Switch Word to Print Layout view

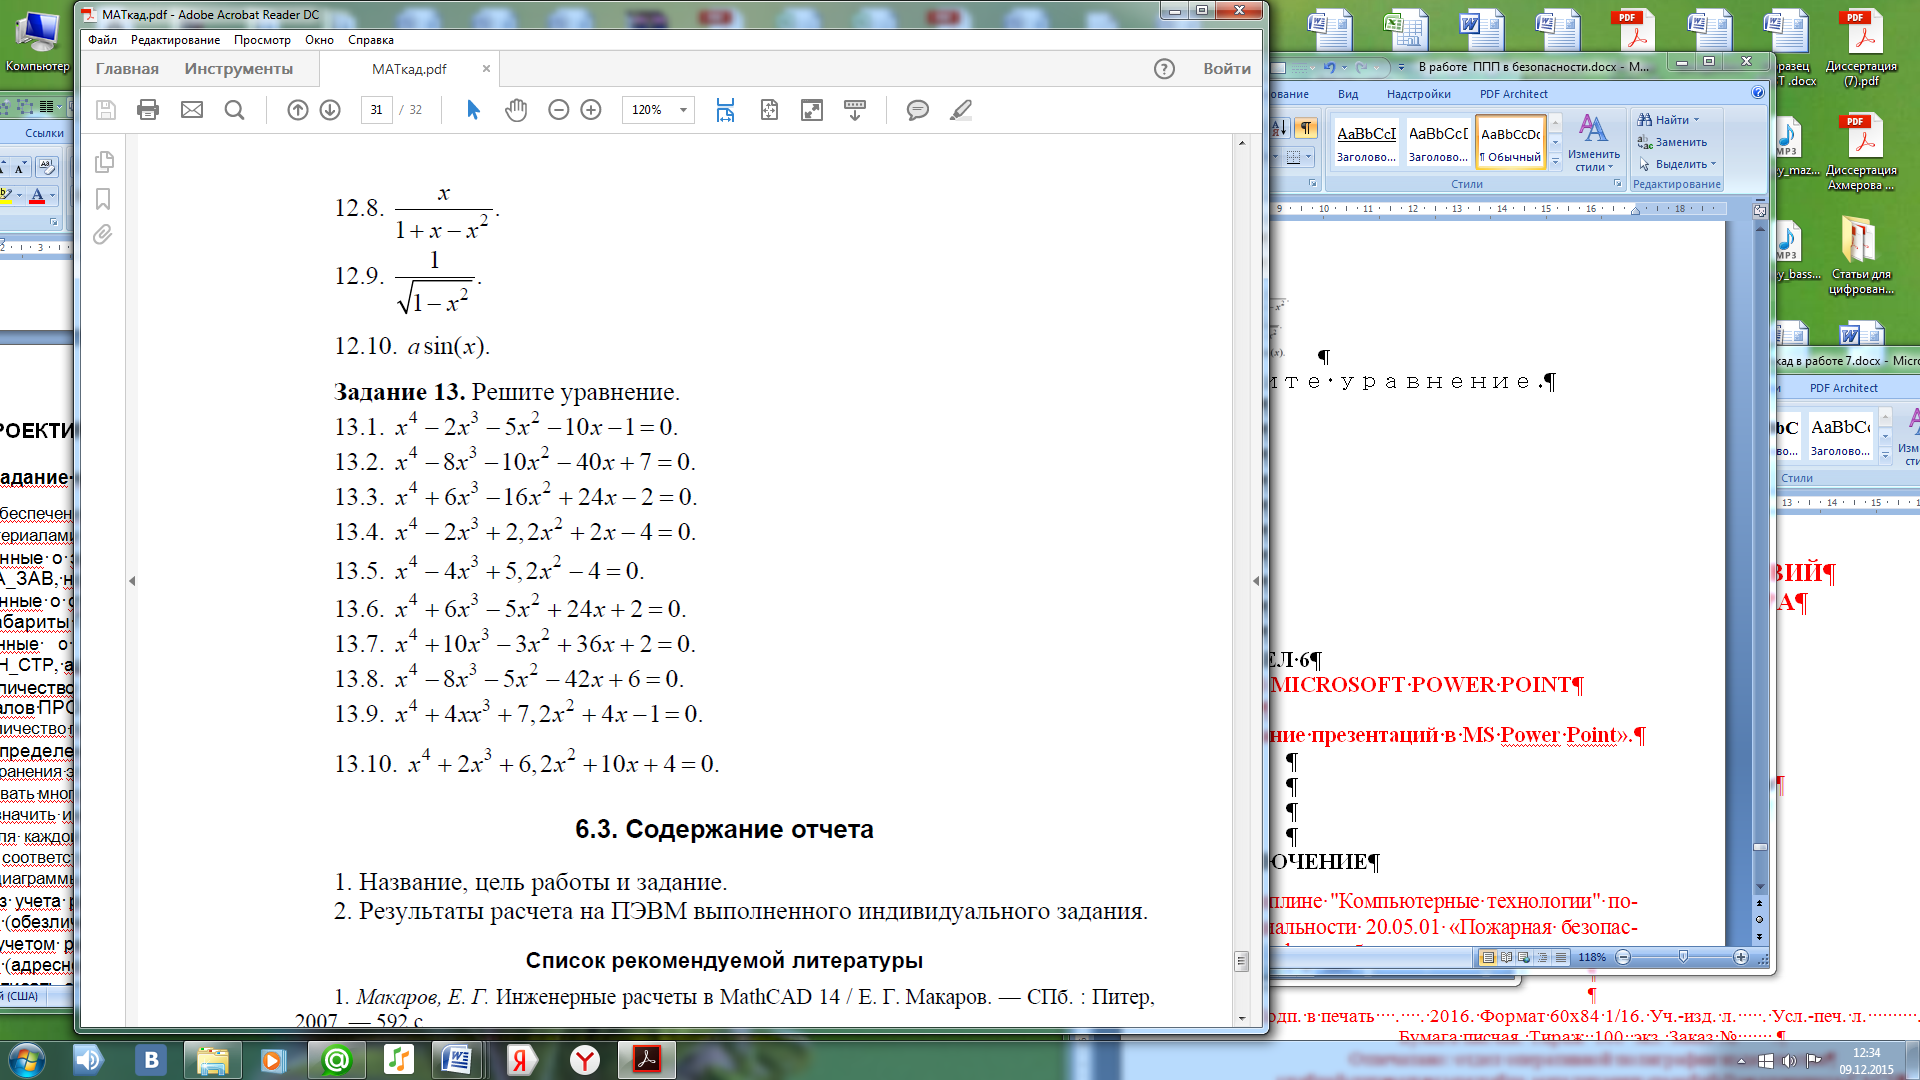tap(1488, 958)
